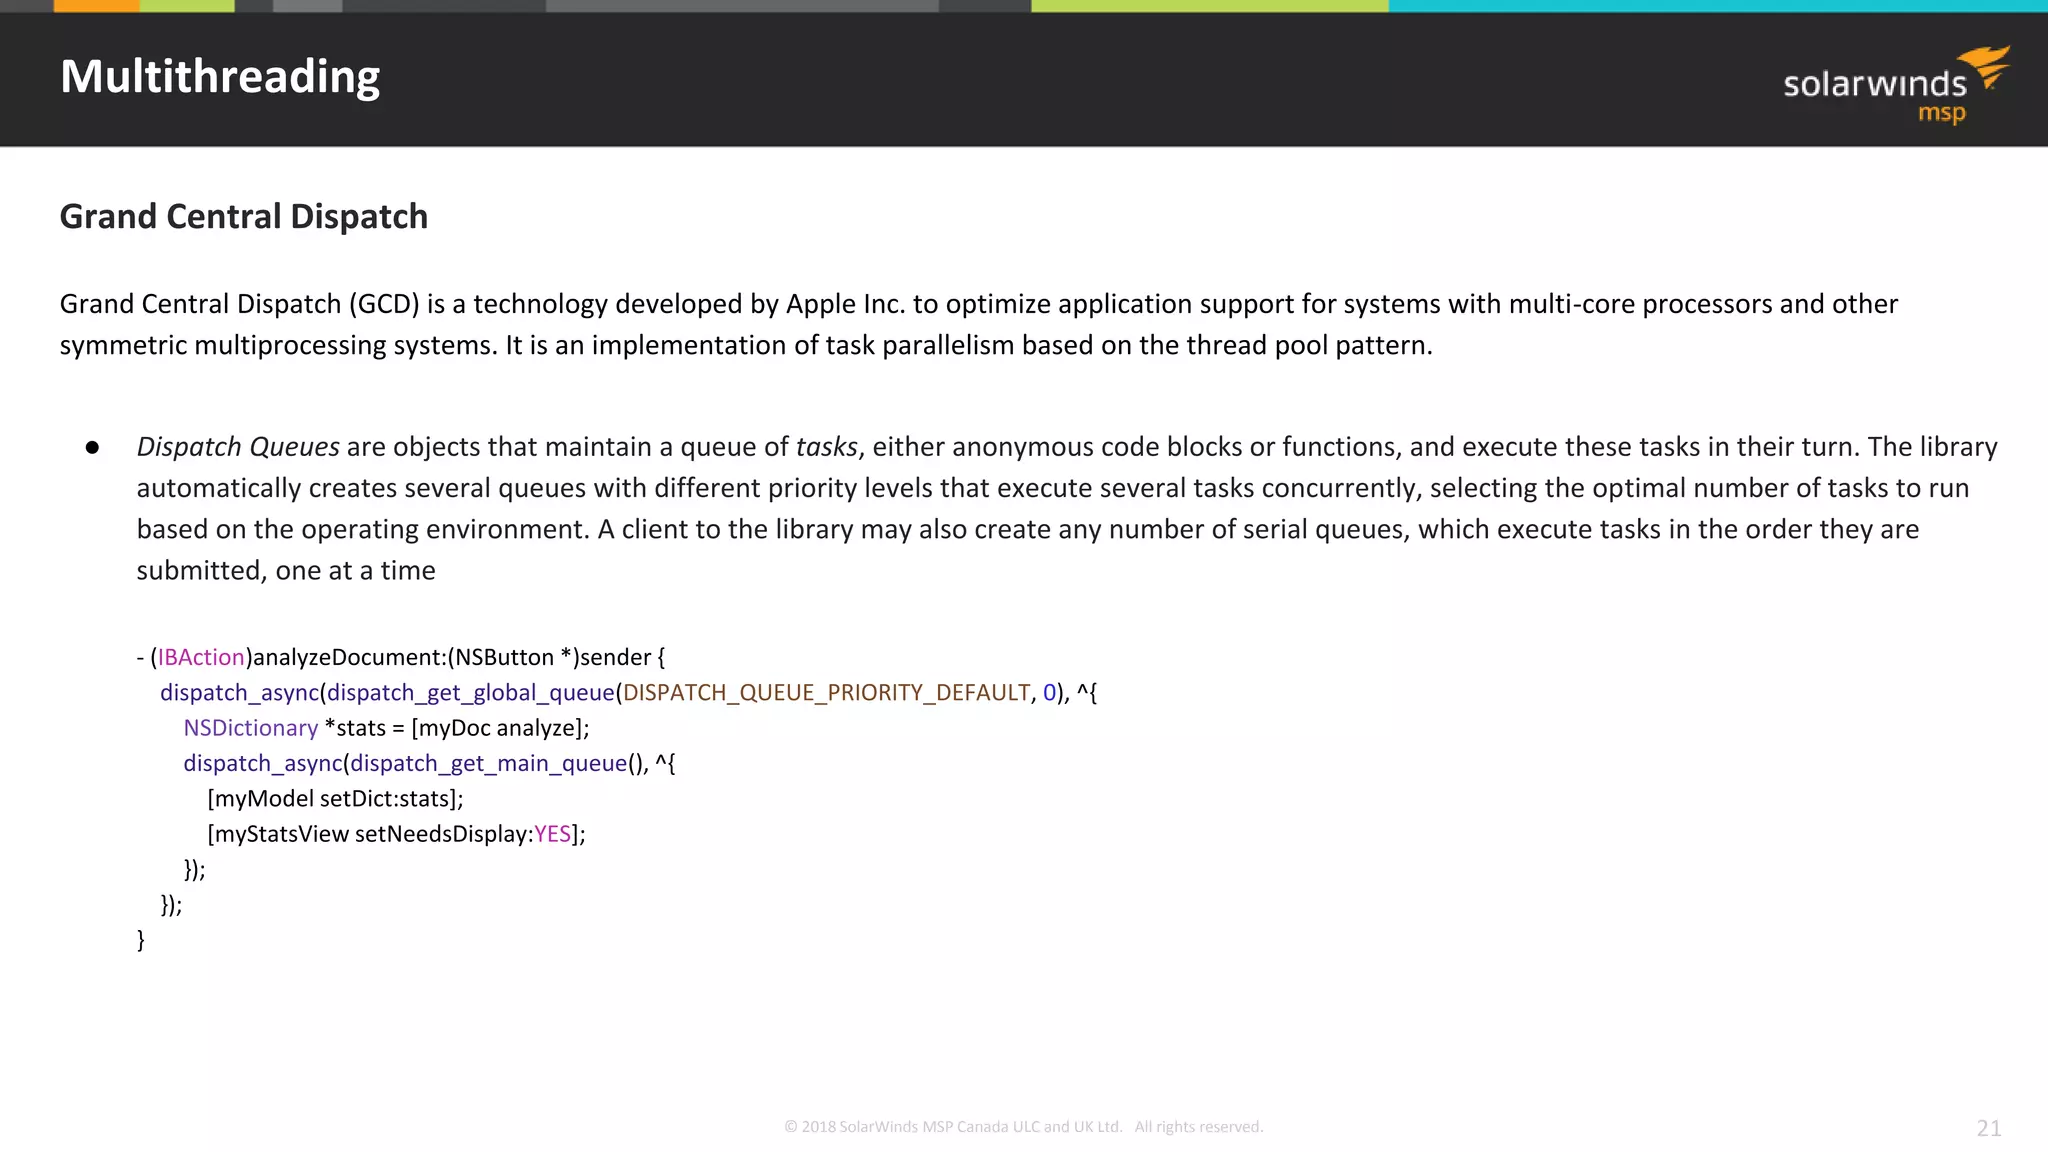Click 'dispatch_get_main_queue' in code
This screenshot has height=1152, width=2048.
click(489, 764)
